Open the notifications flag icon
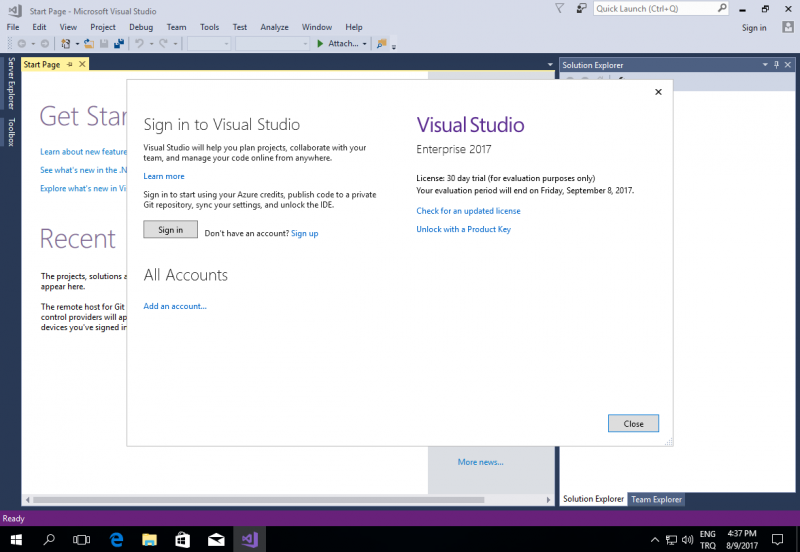This screenshot has width=800, height=552. (x=560, y=8)
